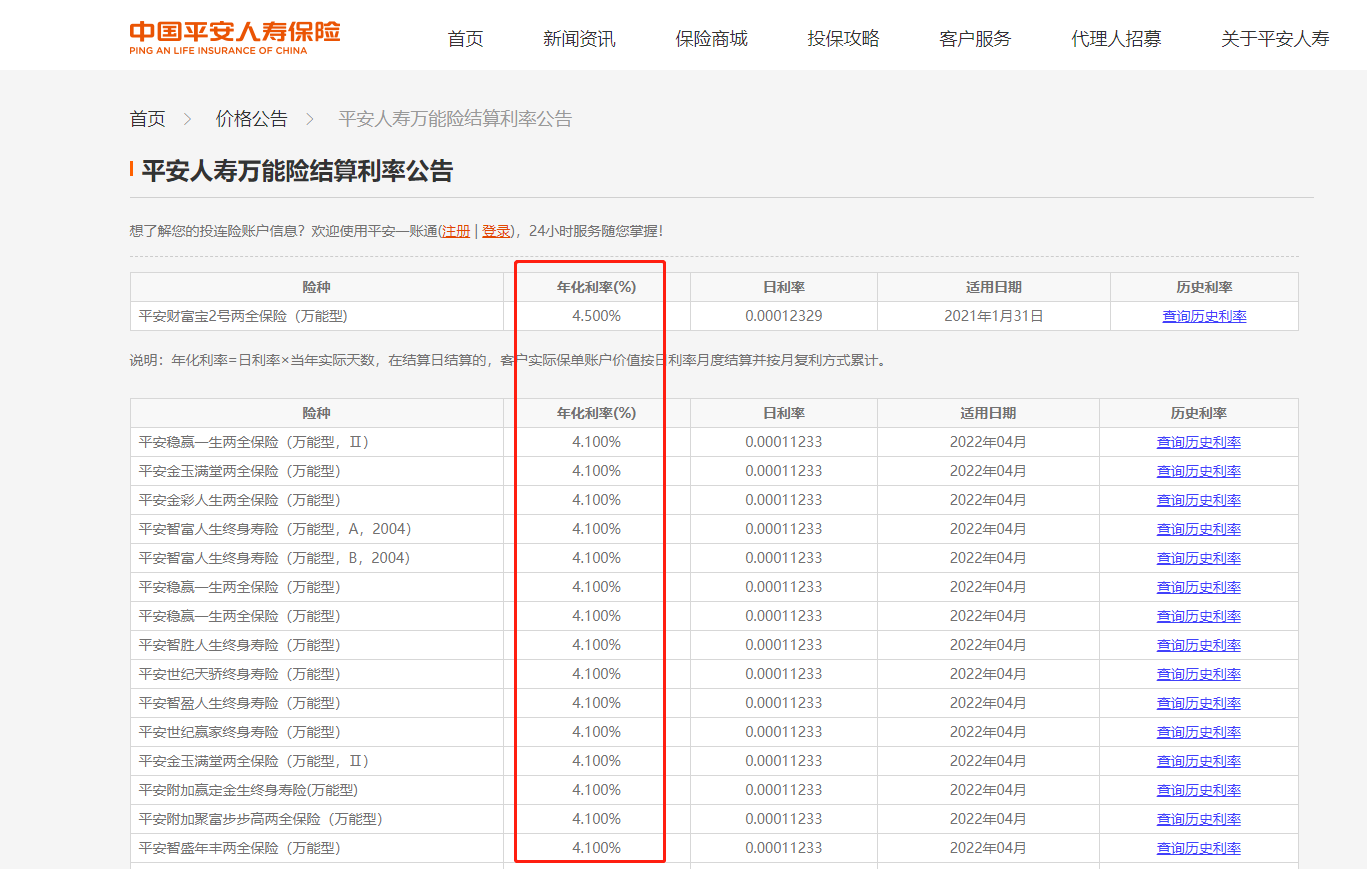1367x869 pixels.
Task: Open 查询历史利率 for 平安附加聚富步步高两全保险
Action: click(x=1199, y=819)
